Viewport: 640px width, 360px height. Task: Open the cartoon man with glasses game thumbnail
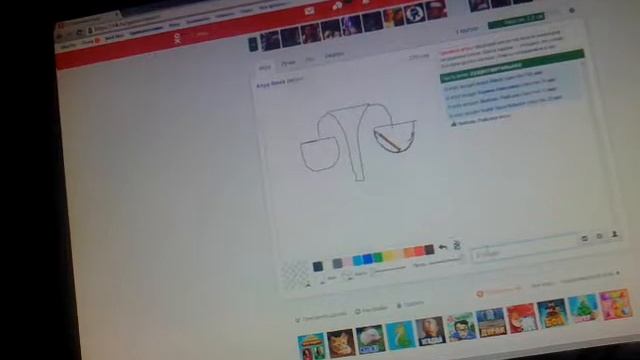pos(461,327)
